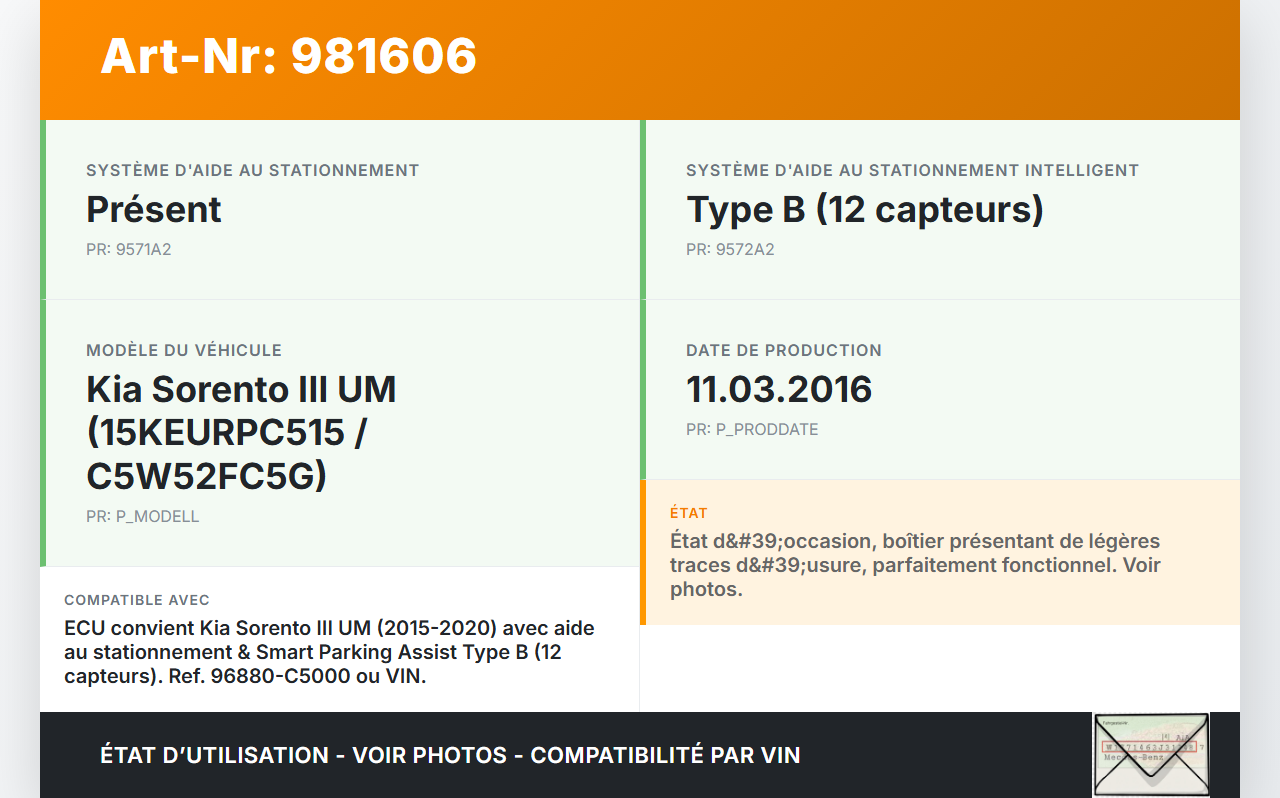Click the production date 11.03.2016
Screen dimensions: 1280x798
click(x=779, y=389)
